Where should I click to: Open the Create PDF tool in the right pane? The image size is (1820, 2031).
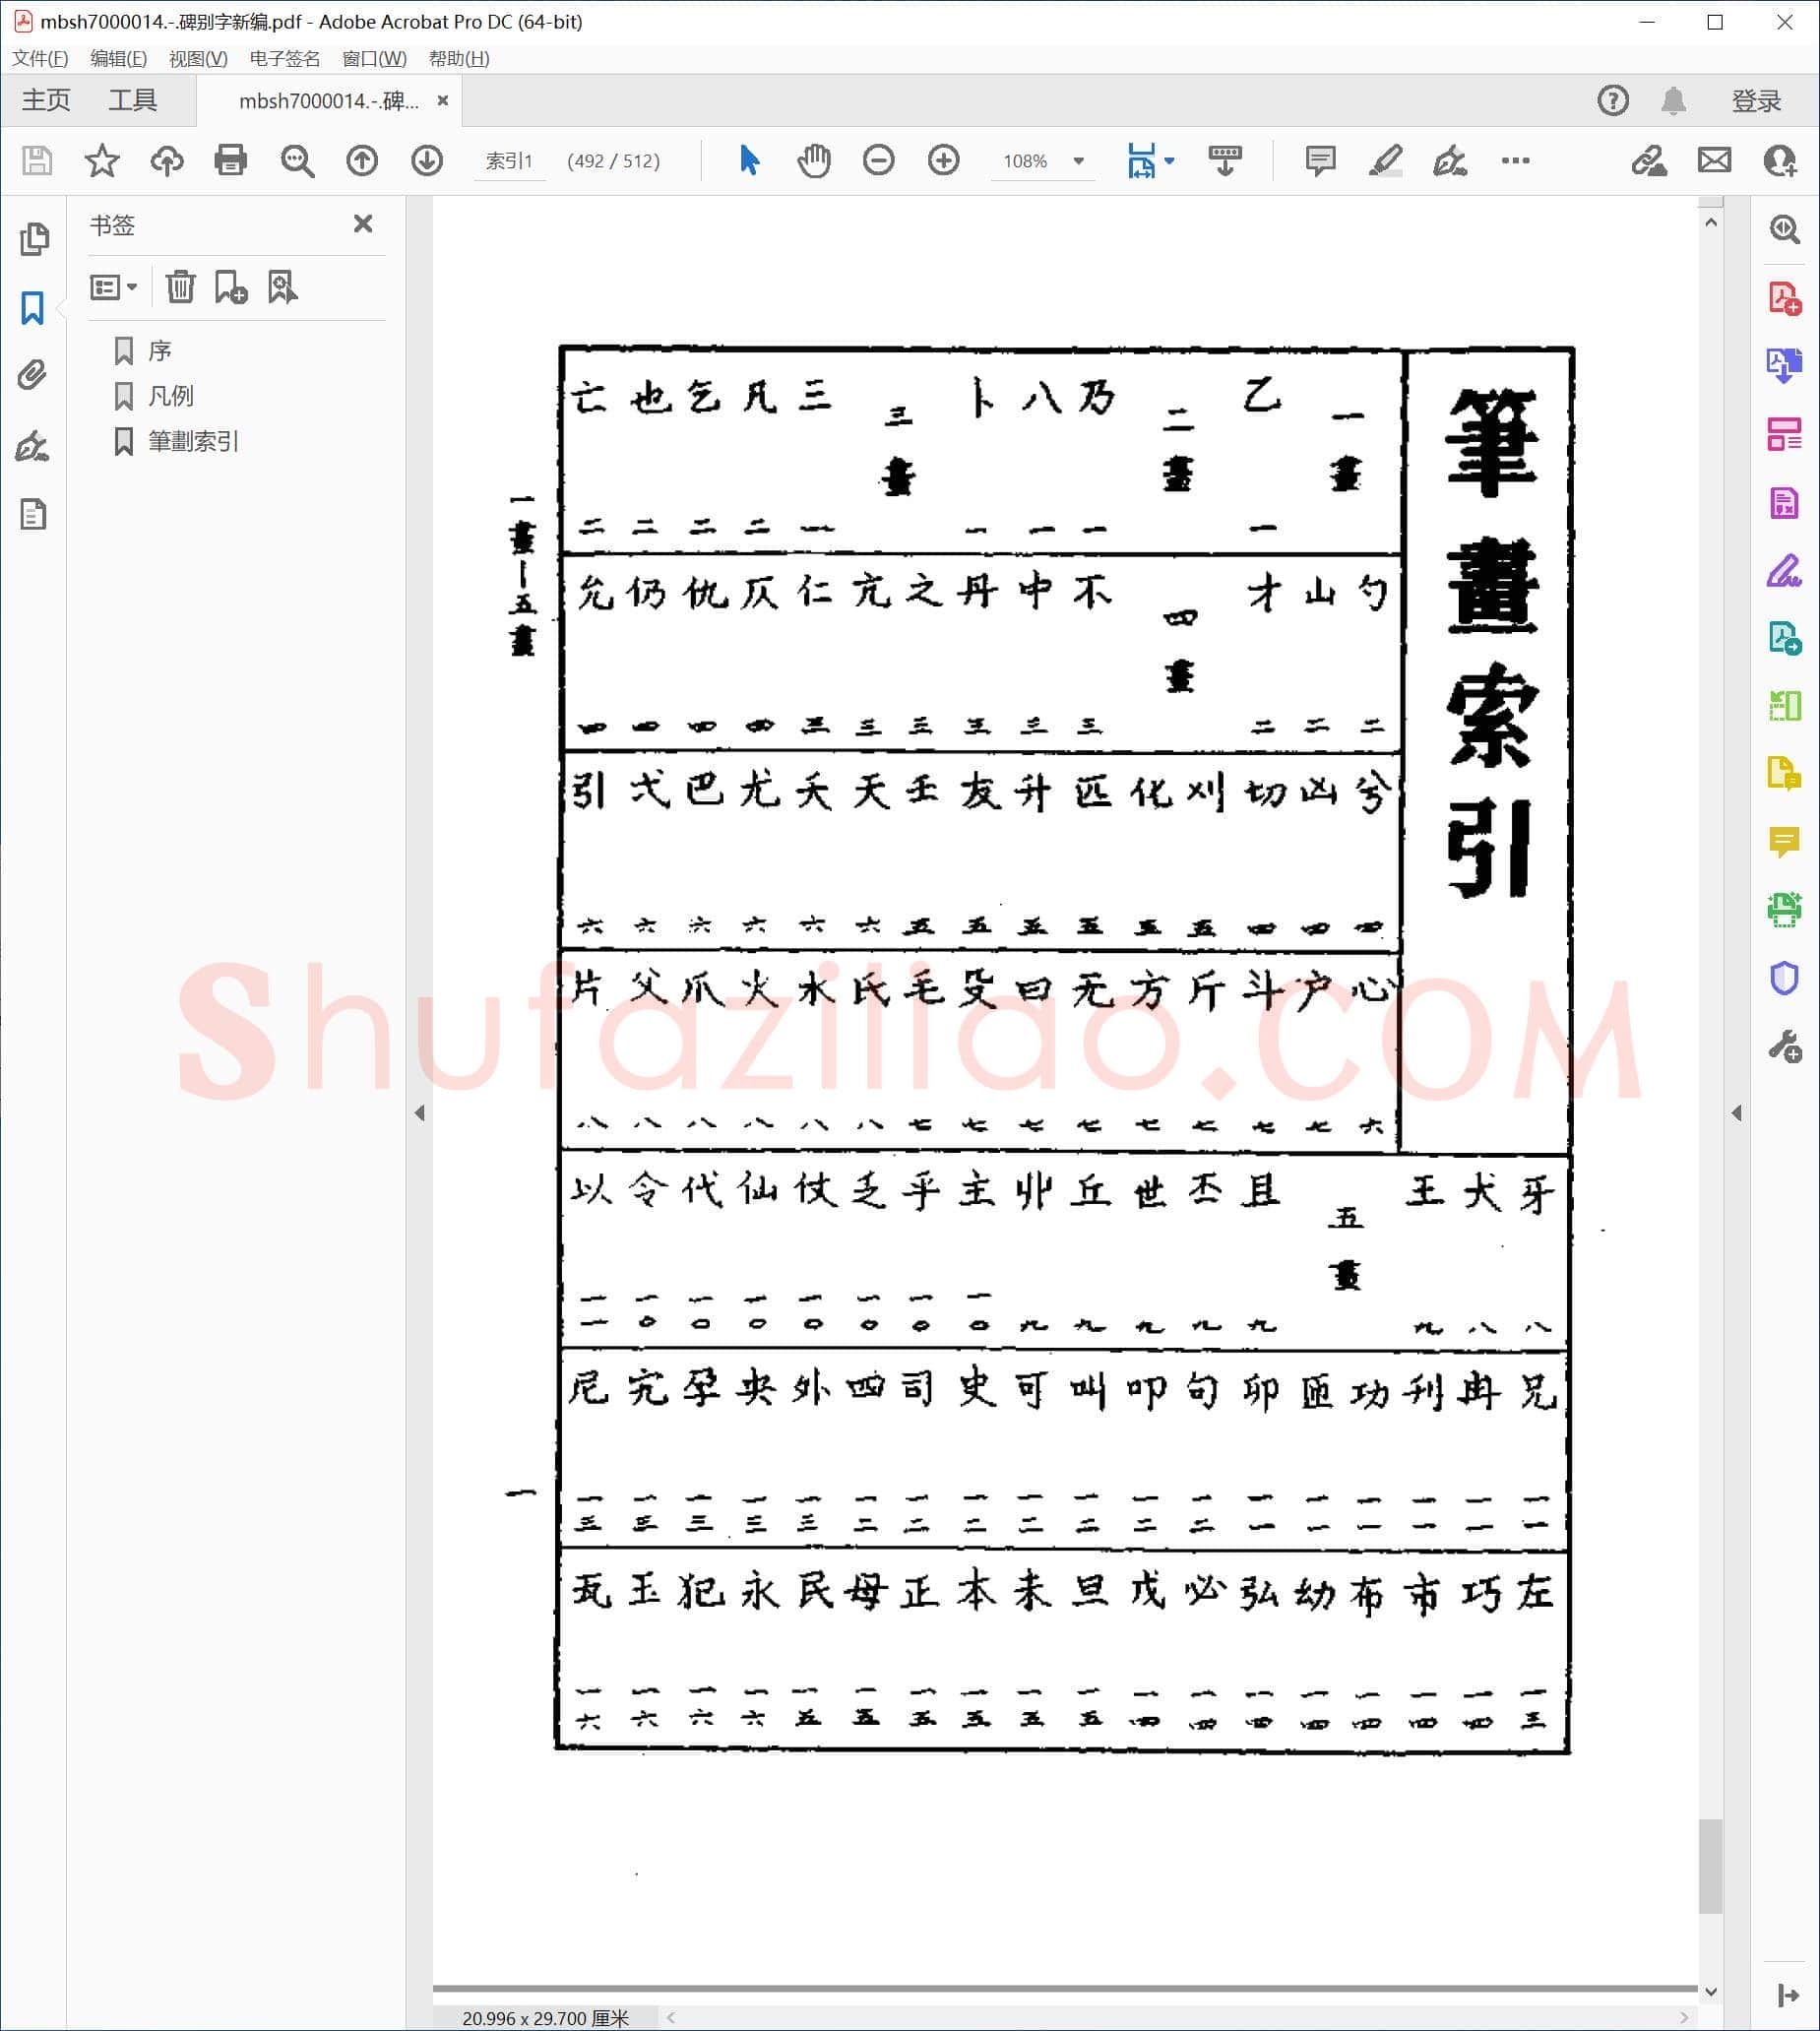click(1785, 298)
